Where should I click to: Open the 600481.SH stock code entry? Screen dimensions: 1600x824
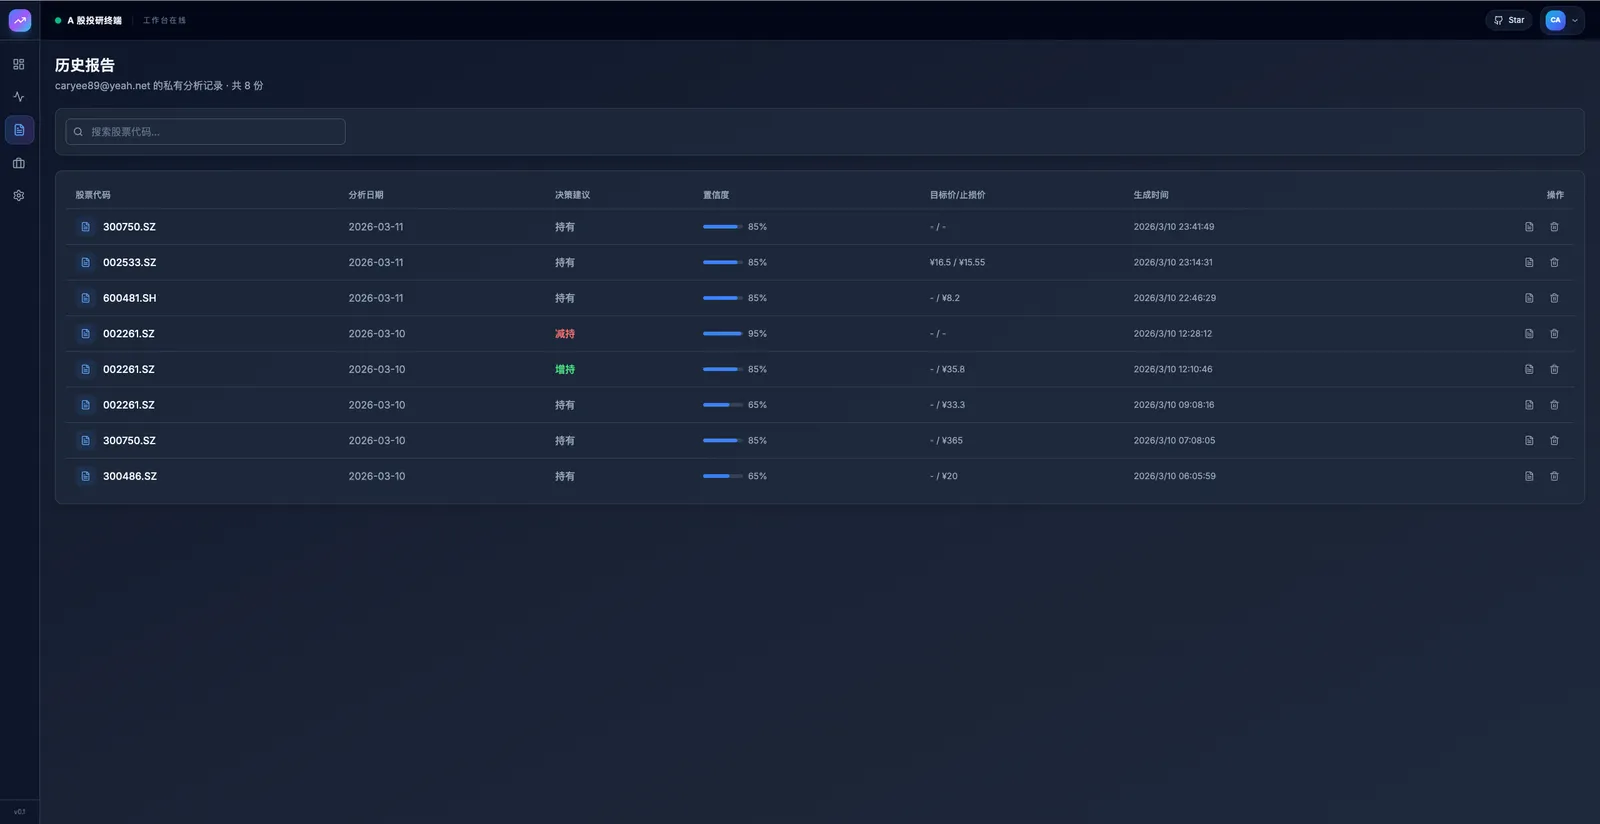129,298
